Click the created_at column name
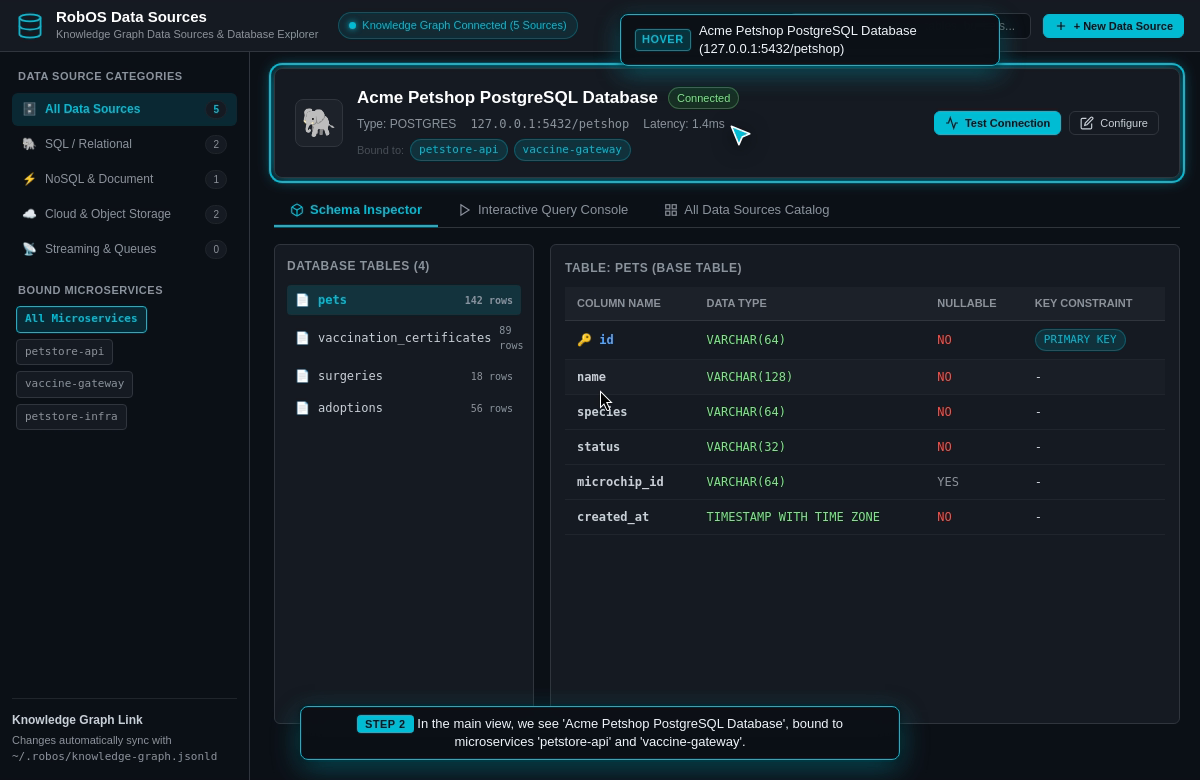This screenshot has height=780, width=1200. [x=613, y=517]
